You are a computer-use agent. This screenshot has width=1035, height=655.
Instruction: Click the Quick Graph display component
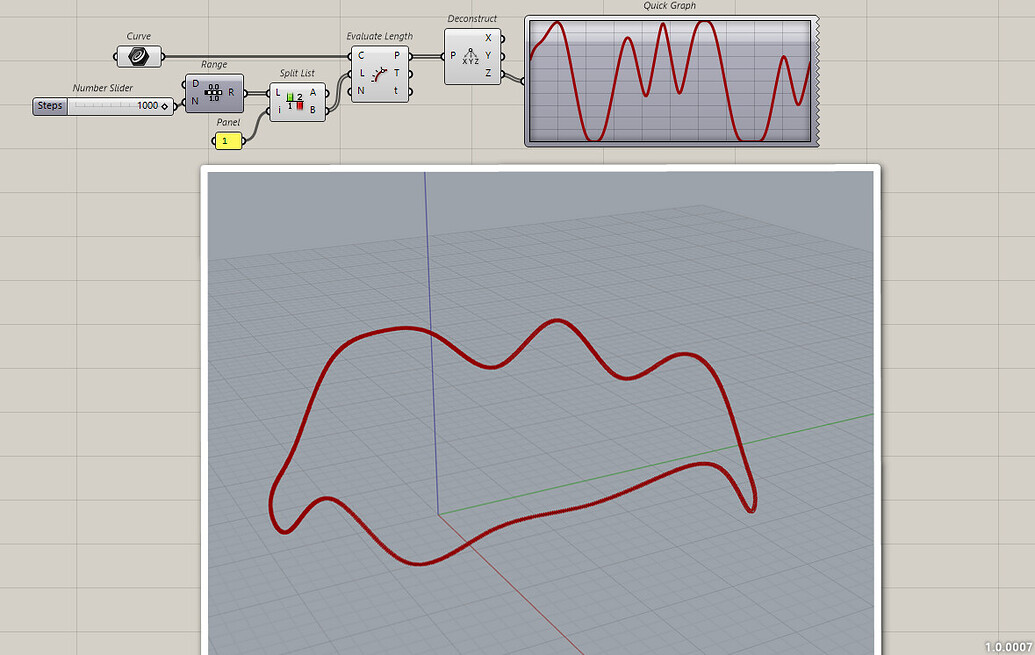coord(668,78)
